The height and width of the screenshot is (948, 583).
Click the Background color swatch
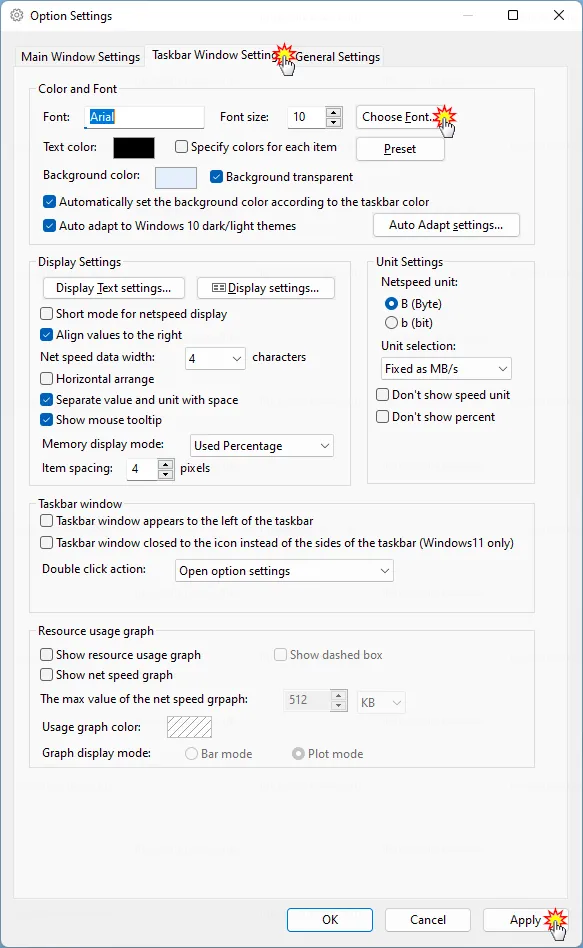(x=176, y=178)
